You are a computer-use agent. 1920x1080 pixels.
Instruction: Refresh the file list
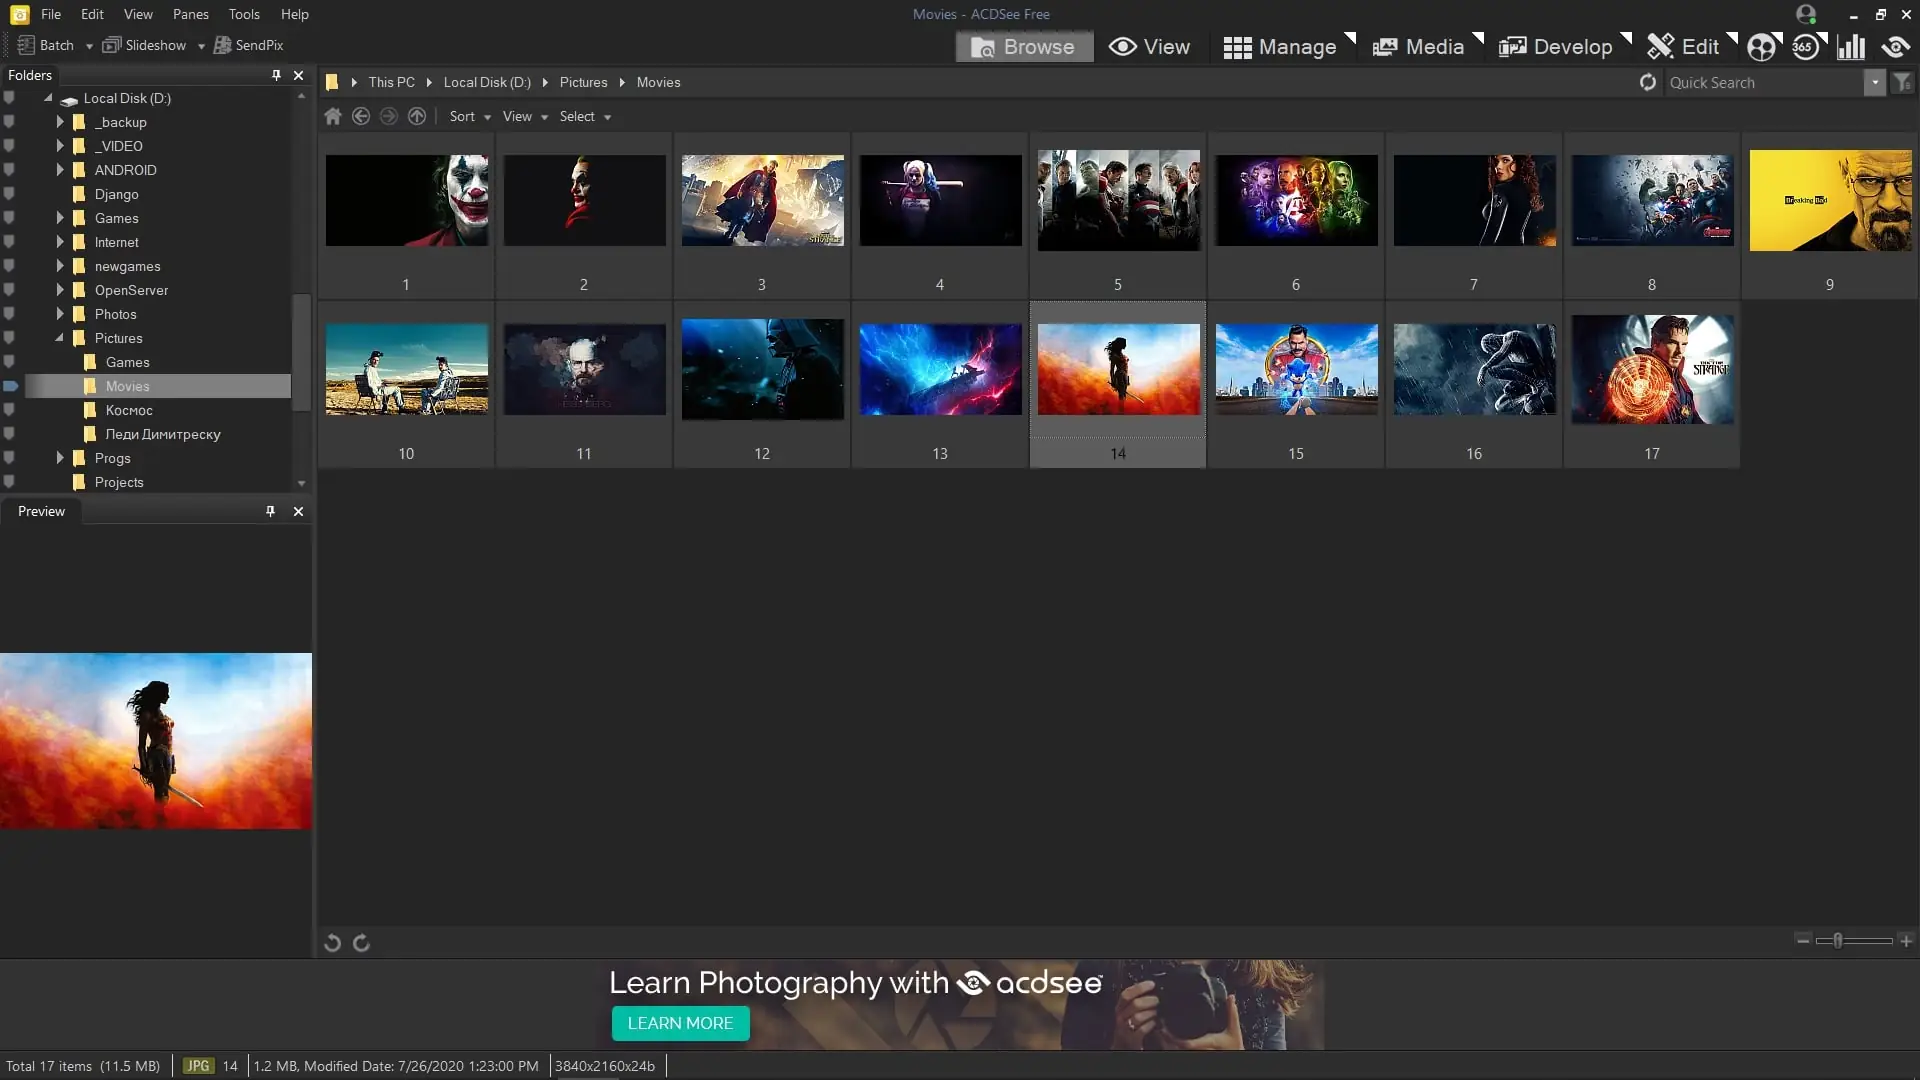pyautogui.click(x=1648, y=82)
